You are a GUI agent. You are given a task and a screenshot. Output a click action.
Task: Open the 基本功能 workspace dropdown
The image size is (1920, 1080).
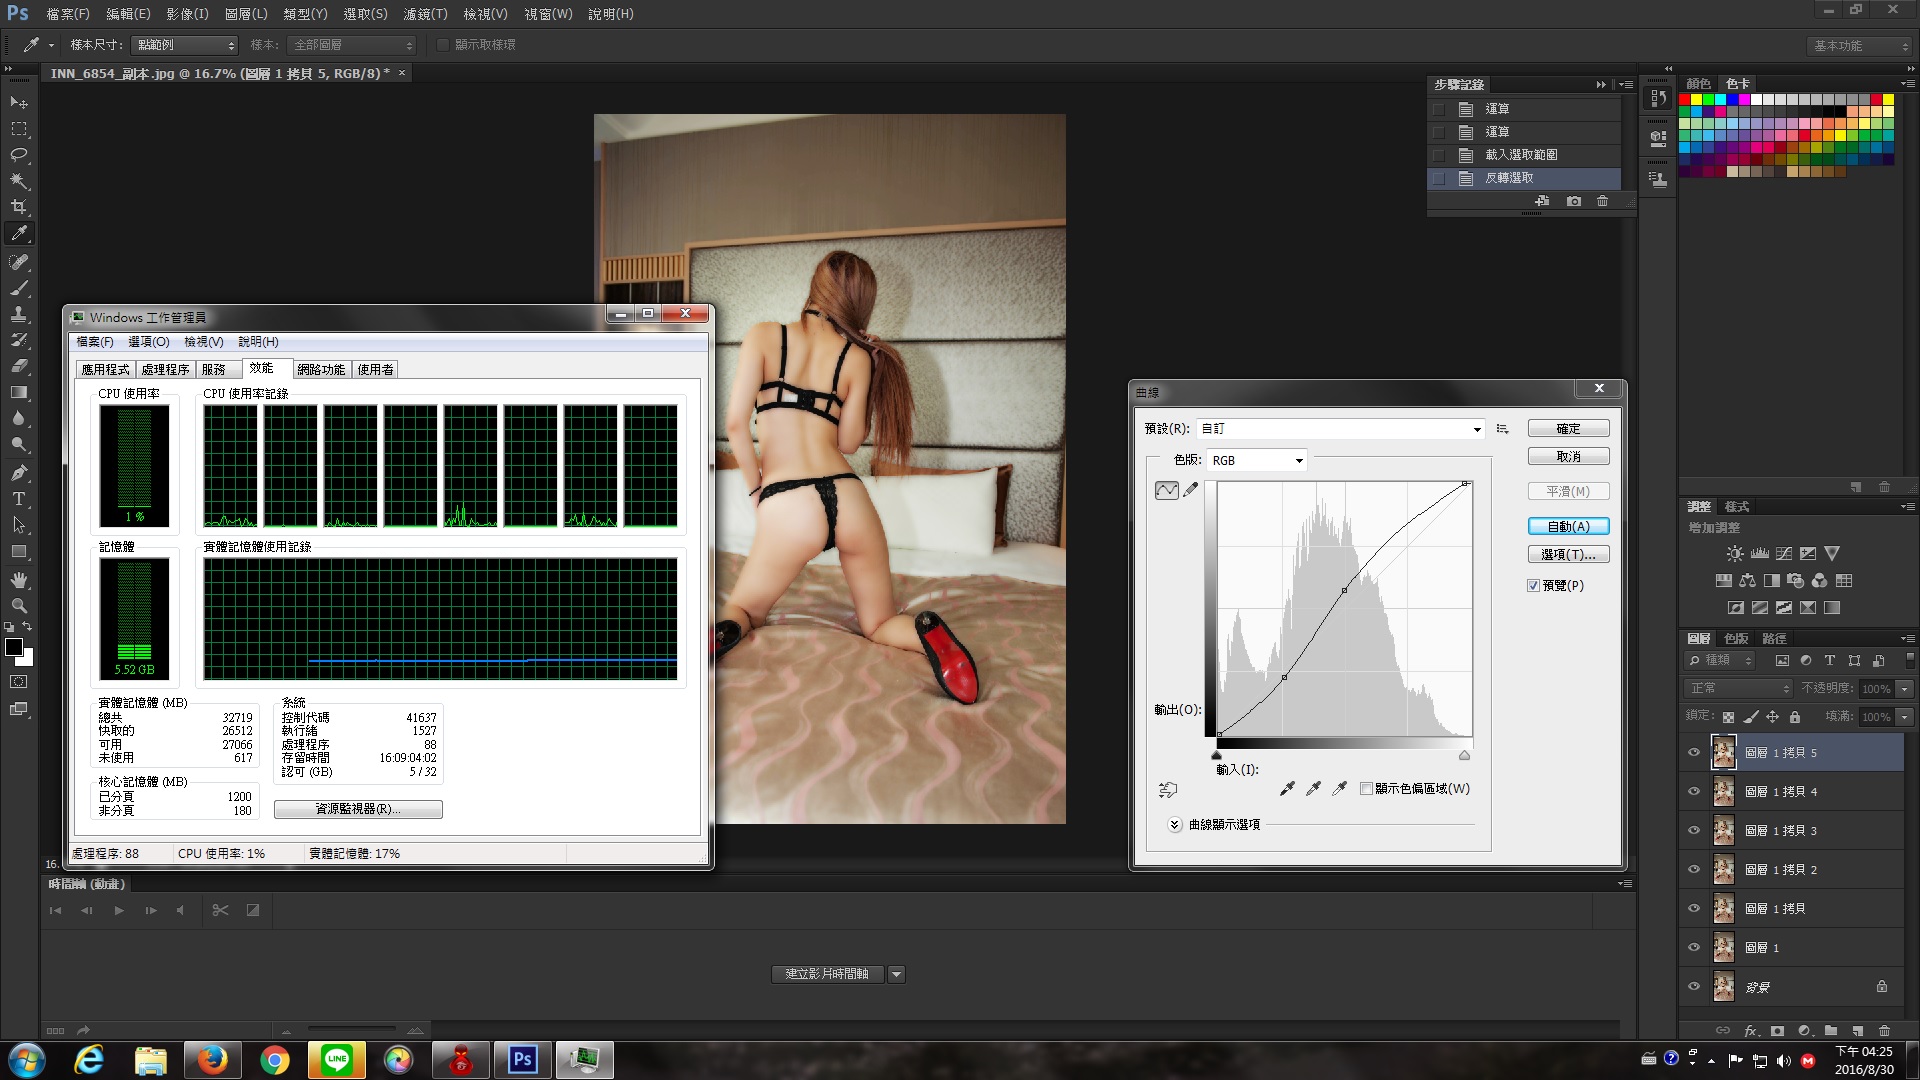click(x=1861, y=46)
